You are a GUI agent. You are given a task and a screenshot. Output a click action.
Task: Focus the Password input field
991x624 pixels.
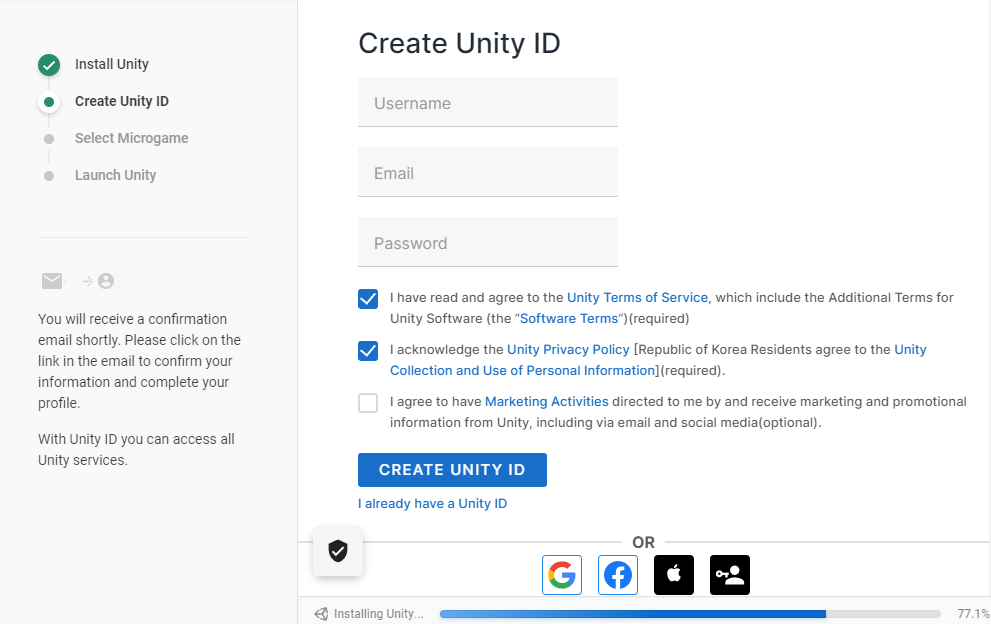[487, 242]
